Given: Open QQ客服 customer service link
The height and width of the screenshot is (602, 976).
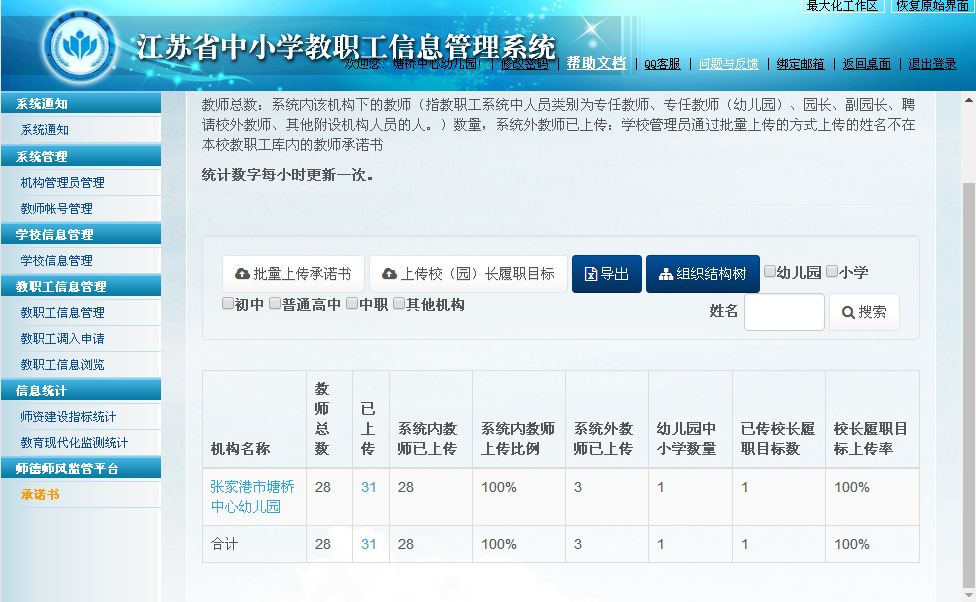Looking at the screenshot, I should pyautogui.click(x=662, y=62).
